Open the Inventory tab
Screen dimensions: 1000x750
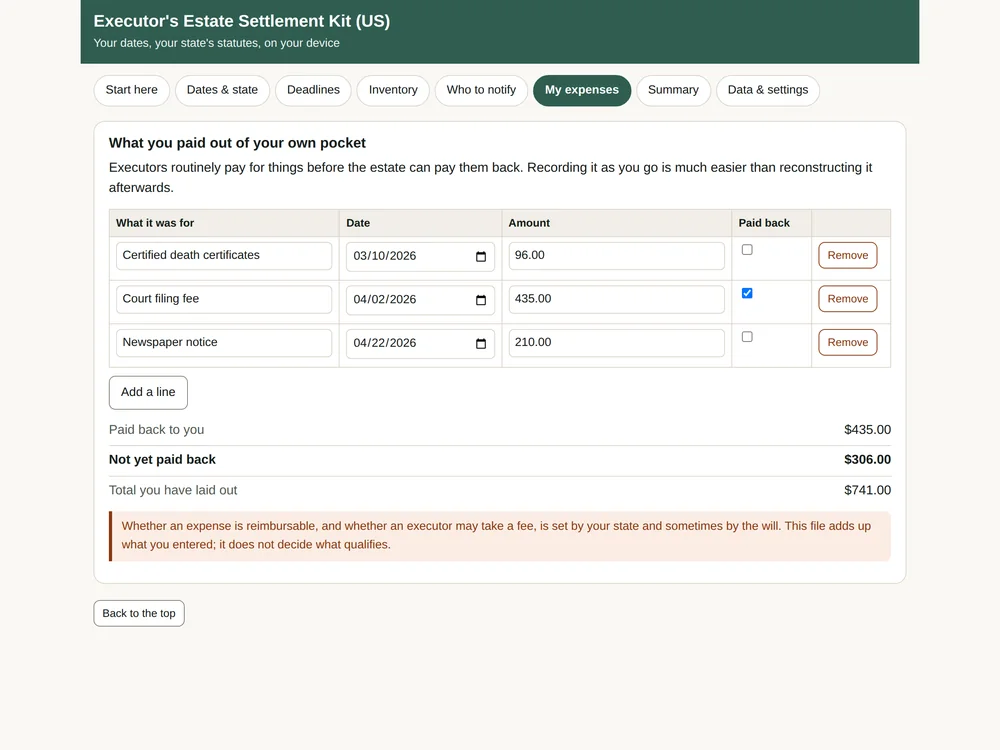[x=393, y=90]
